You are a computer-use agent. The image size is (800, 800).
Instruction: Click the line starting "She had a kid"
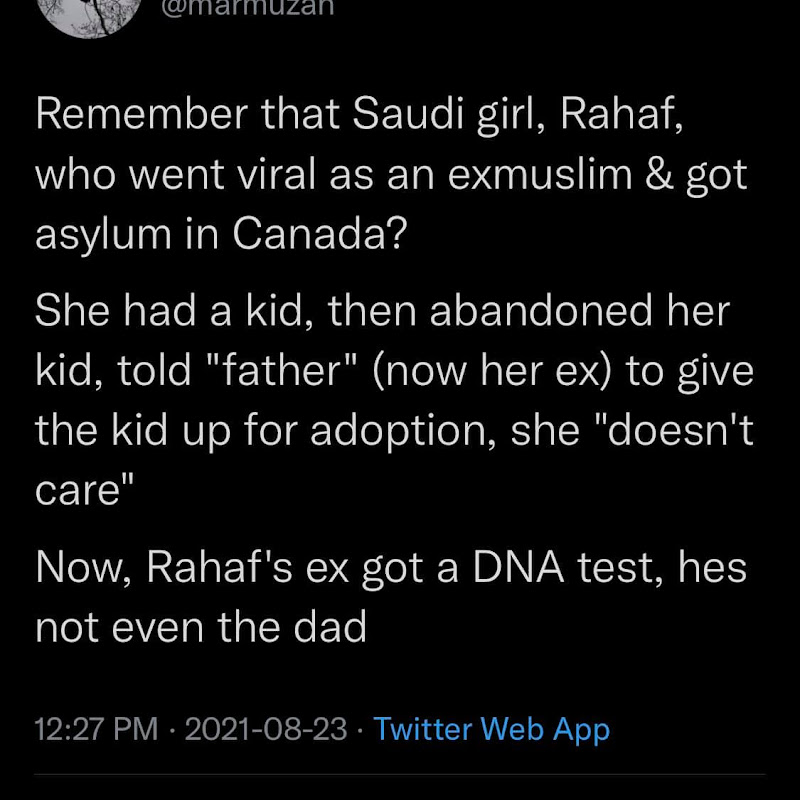click(x=382, y=312)
